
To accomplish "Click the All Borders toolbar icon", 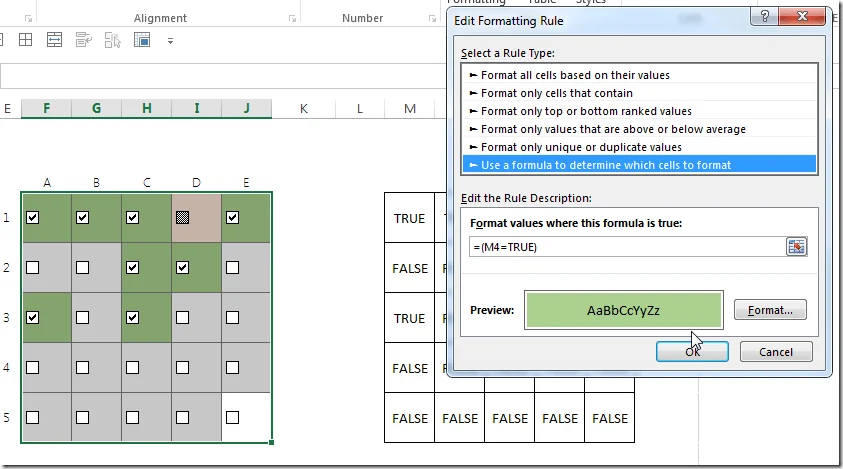I will tap(25, 40).
